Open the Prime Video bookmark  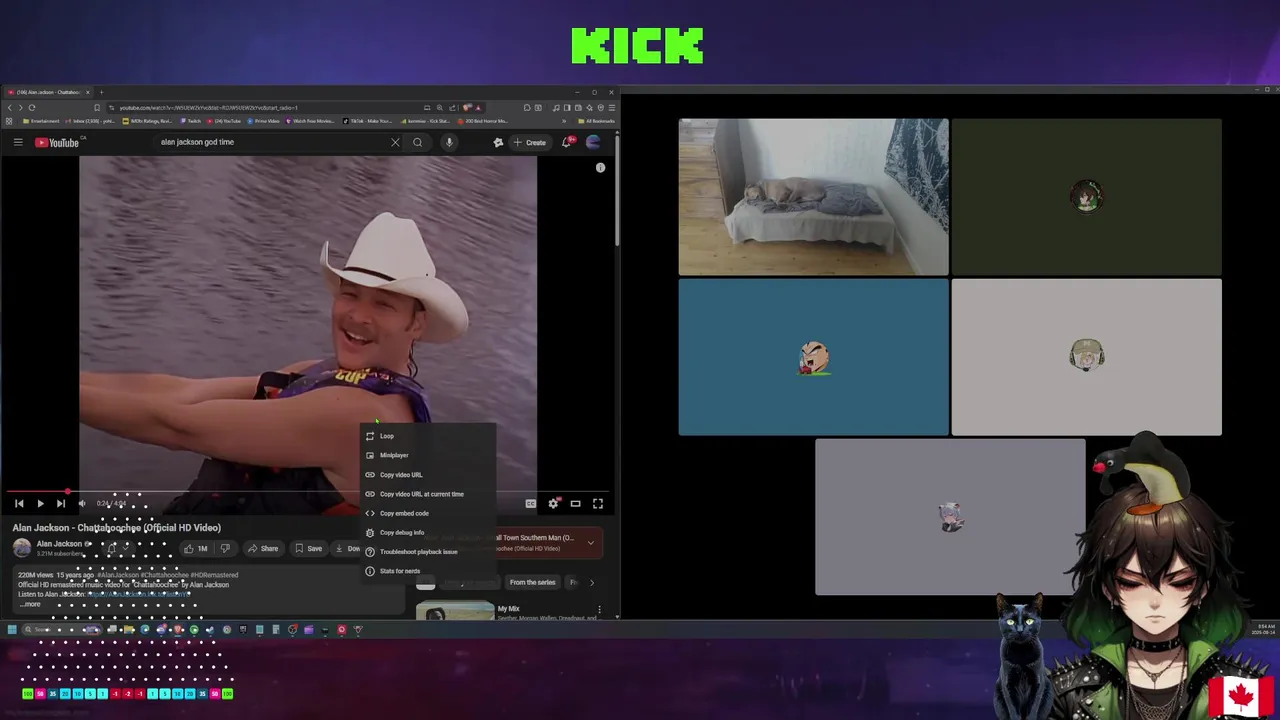(264, 121)
